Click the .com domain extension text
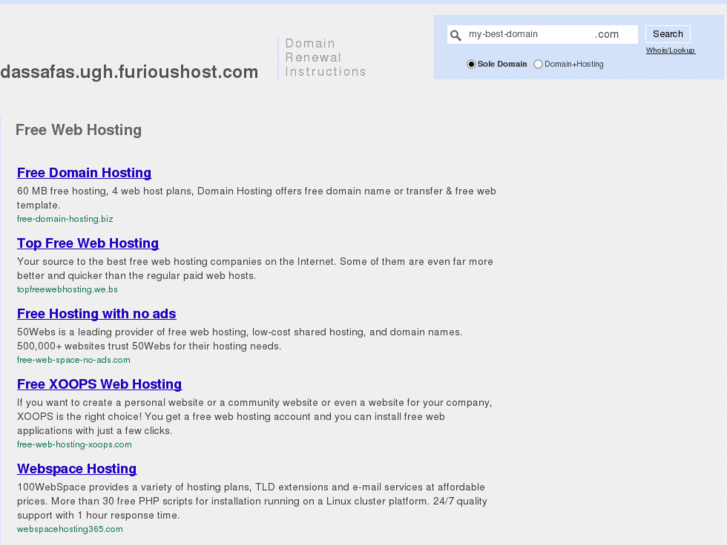 tap(607, 34)
